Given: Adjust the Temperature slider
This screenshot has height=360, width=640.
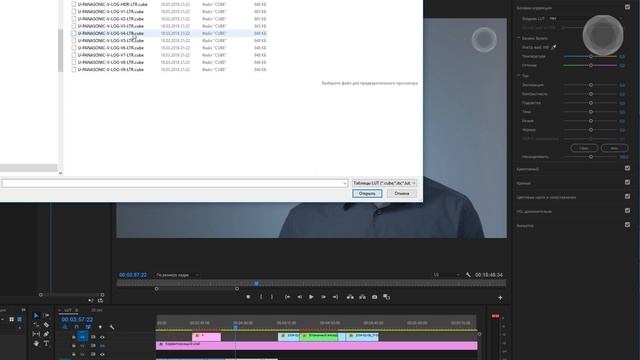Looking at the screenshot, I should point(590,56).
